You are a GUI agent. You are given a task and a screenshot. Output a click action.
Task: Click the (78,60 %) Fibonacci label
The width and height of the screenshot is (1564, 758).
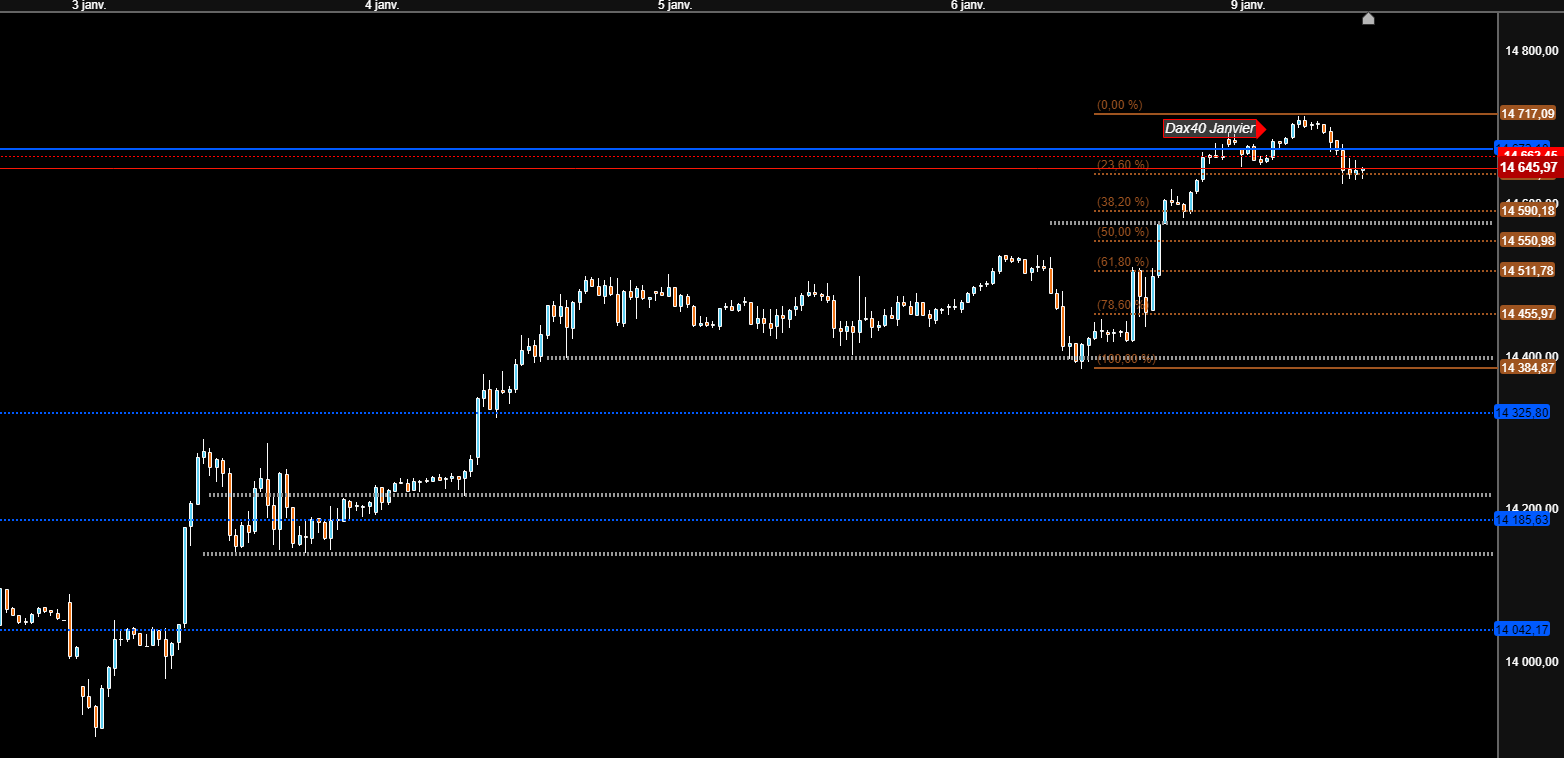click(x=1123, y=305)
